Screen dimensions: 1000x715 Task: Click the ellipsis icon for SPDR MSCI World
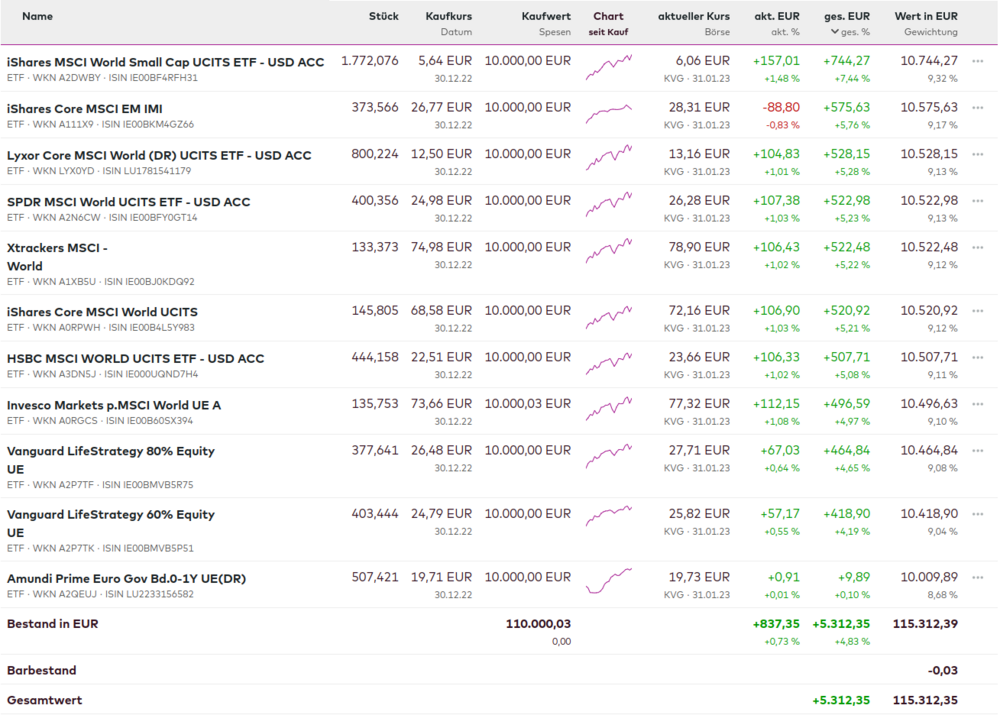click(977, 201)
